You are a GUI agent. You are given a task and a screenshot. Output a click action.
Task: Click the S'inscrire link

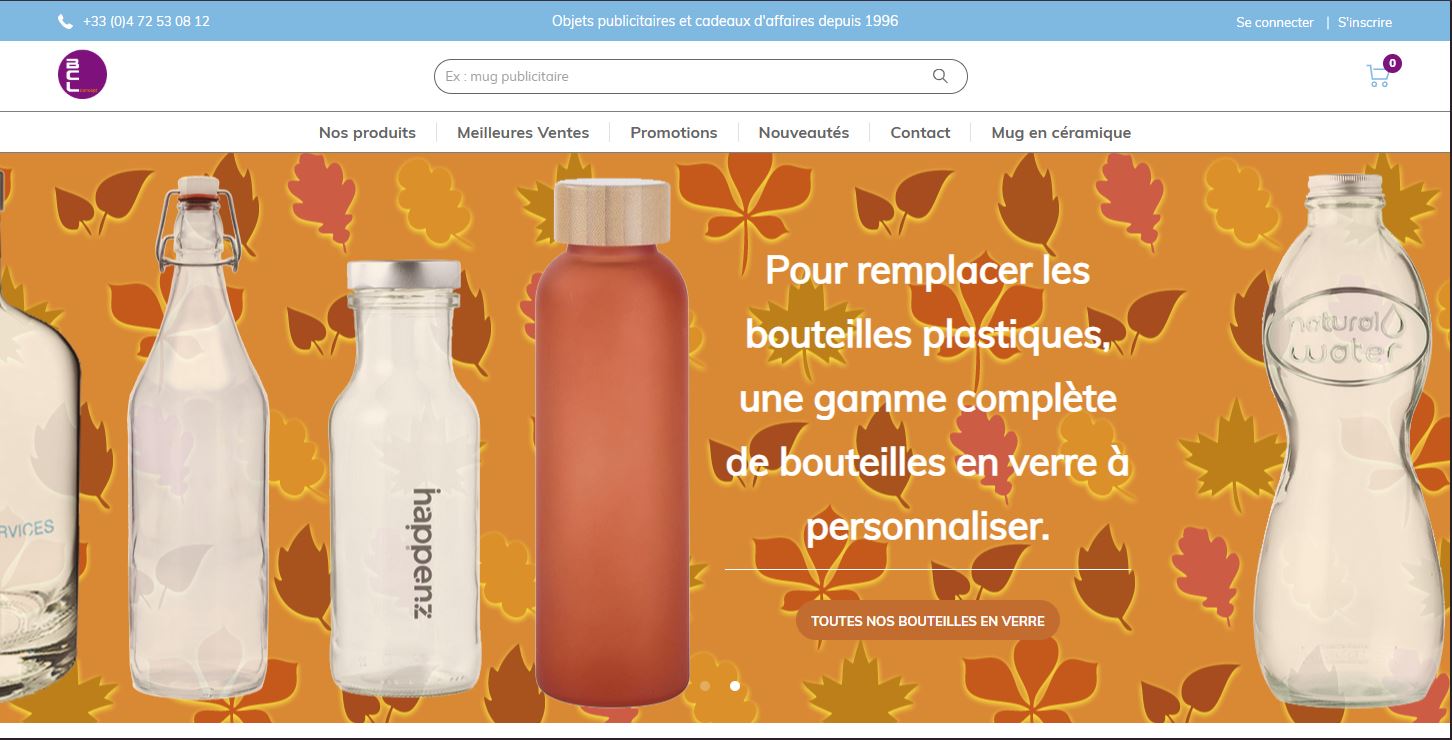(x=1365, y=22)
